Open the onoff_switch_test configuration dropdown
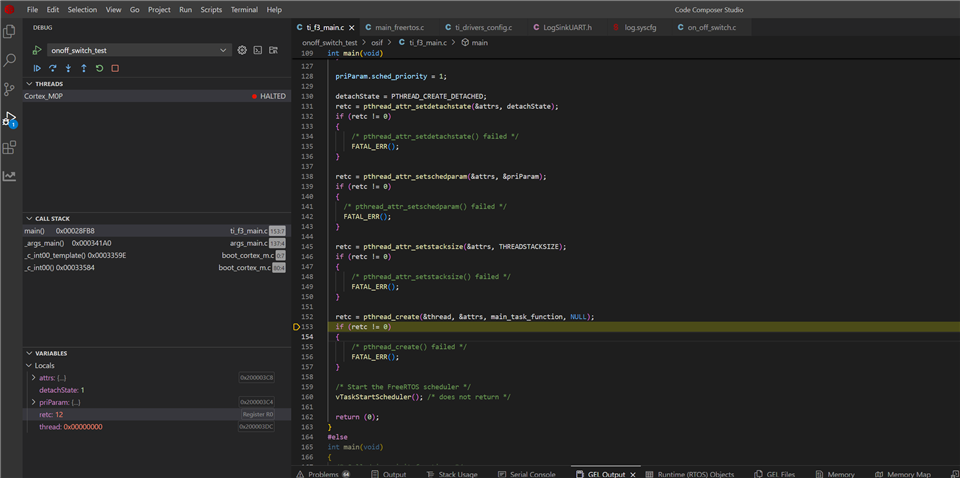The image size is (960, 478). (139, 50)
